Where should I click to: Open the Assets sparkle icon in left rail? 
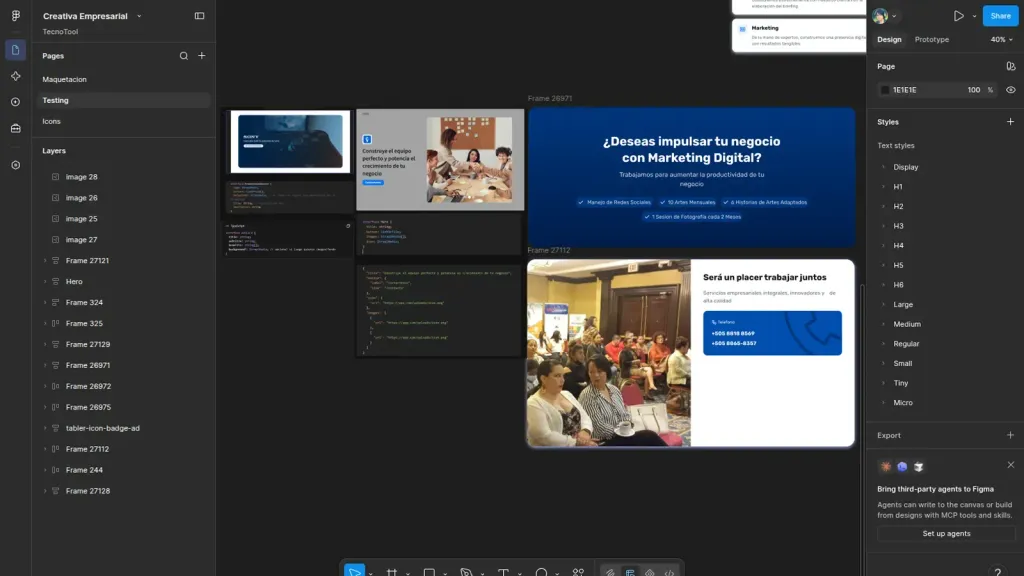point(16,76)
